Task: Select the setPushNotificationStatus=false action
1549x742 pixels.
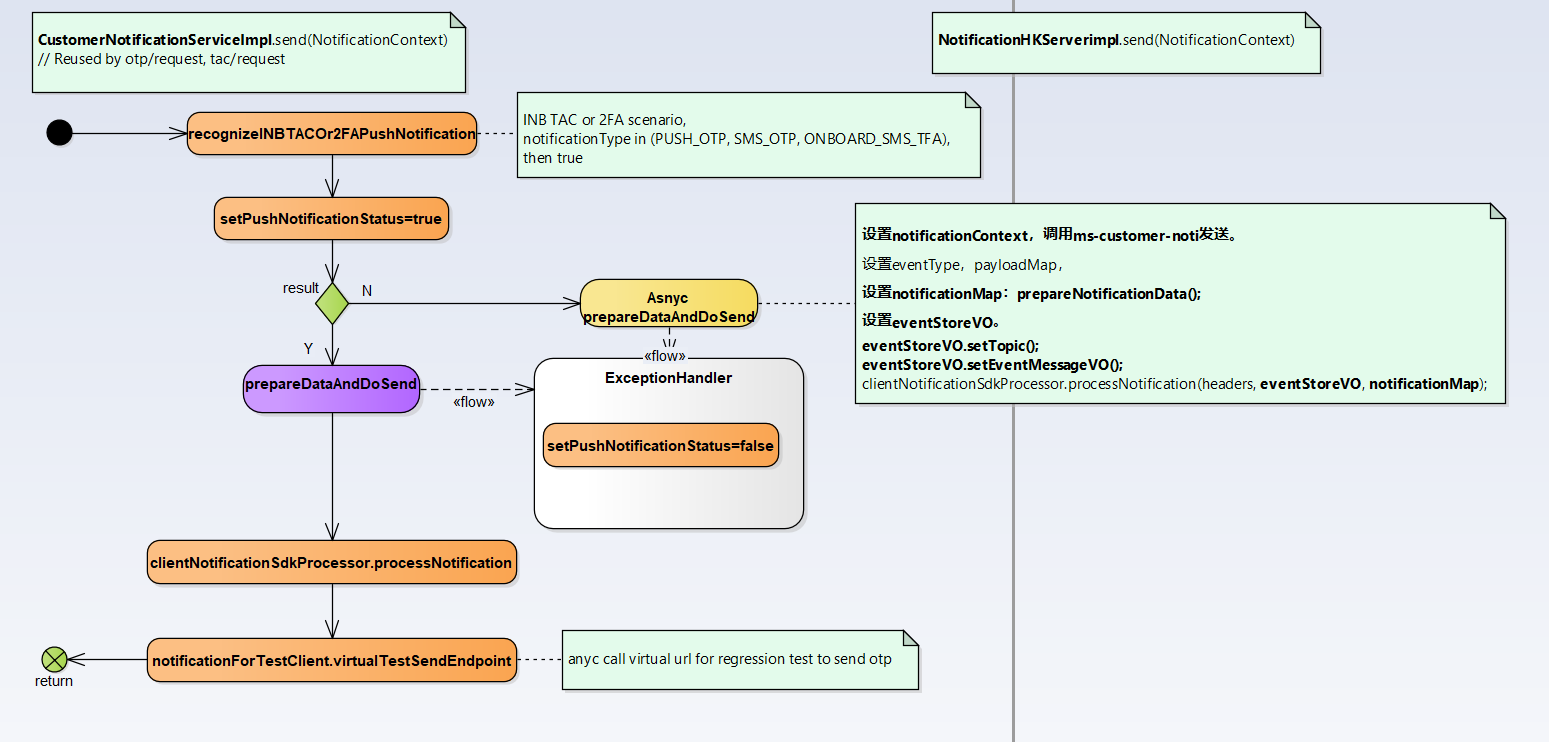Action: point(660,445)
